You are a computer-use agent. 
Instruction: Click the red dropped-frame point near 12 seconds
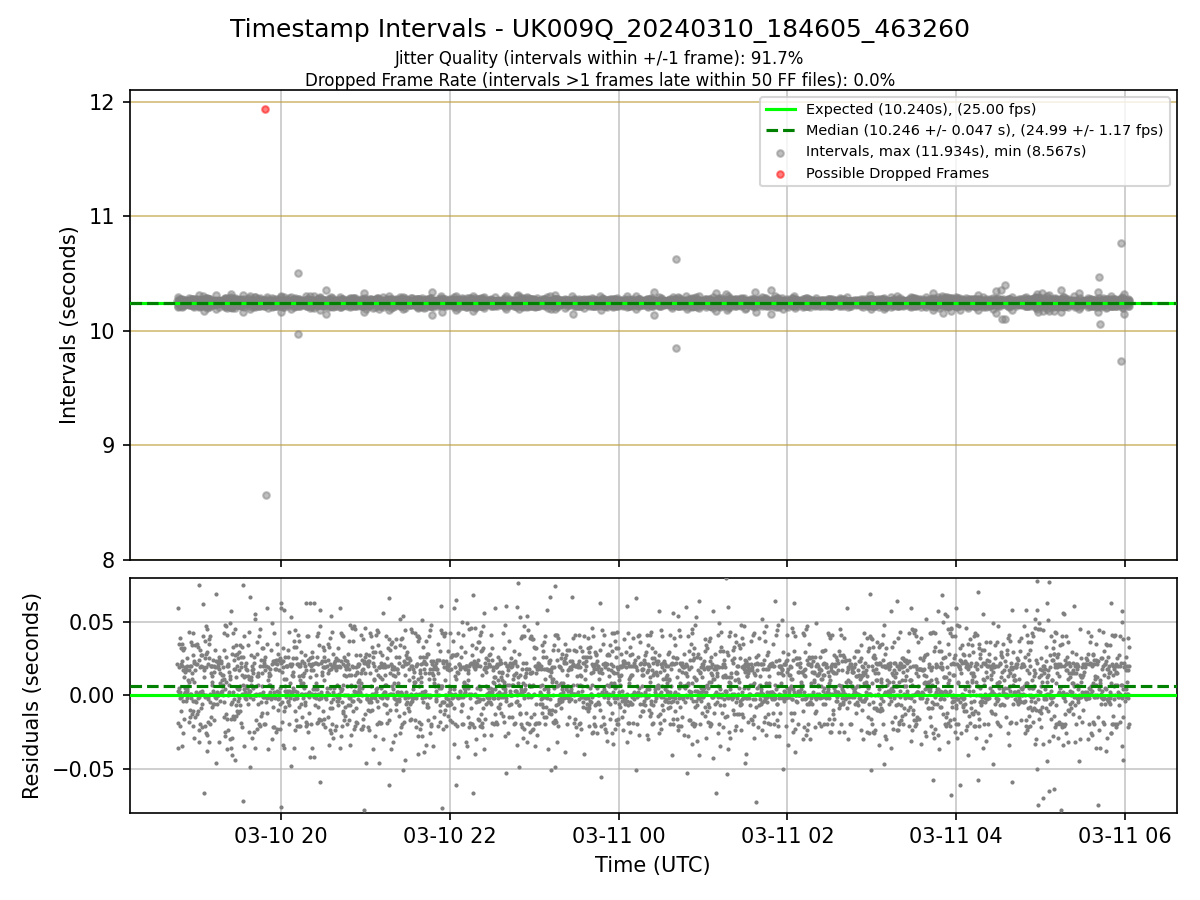point(265,109)
